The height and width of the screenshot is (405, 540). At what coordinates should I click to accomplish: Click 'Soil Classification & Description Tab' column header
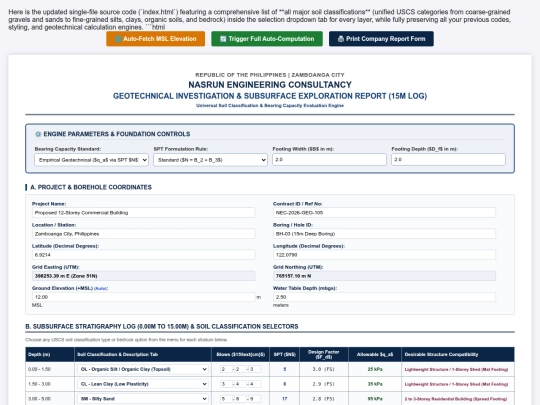[143, 354]
